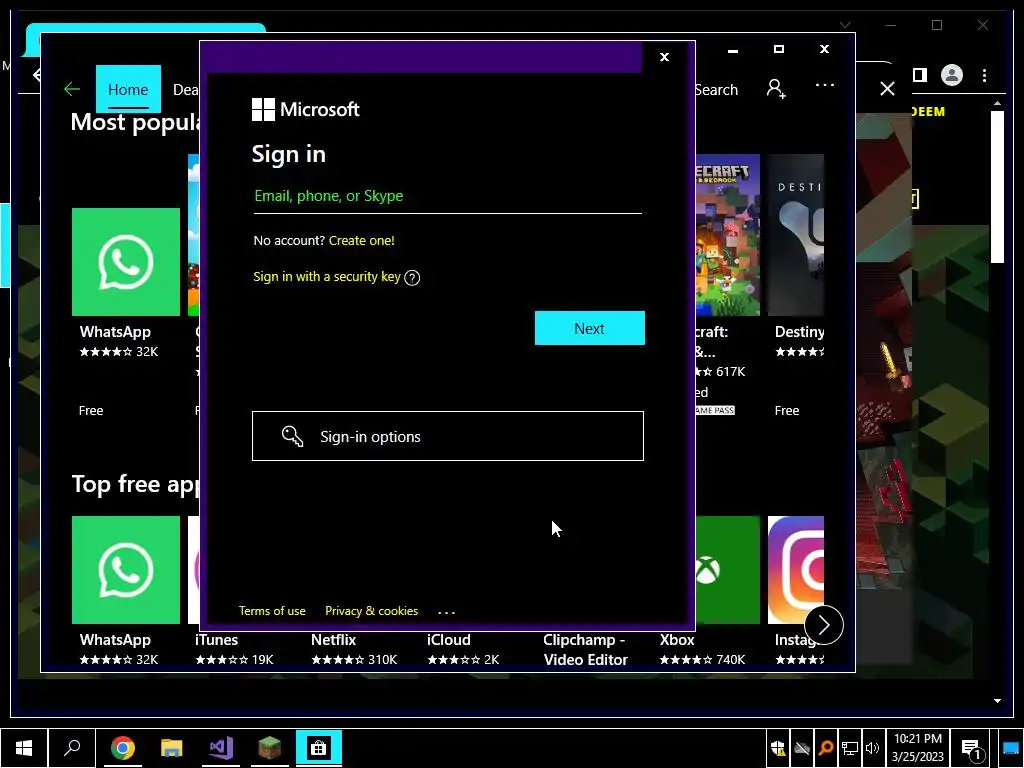Click the Clipchamp - Video Editor title
The width and height of the screenshot is (1024, 768).
coord(585,650)
